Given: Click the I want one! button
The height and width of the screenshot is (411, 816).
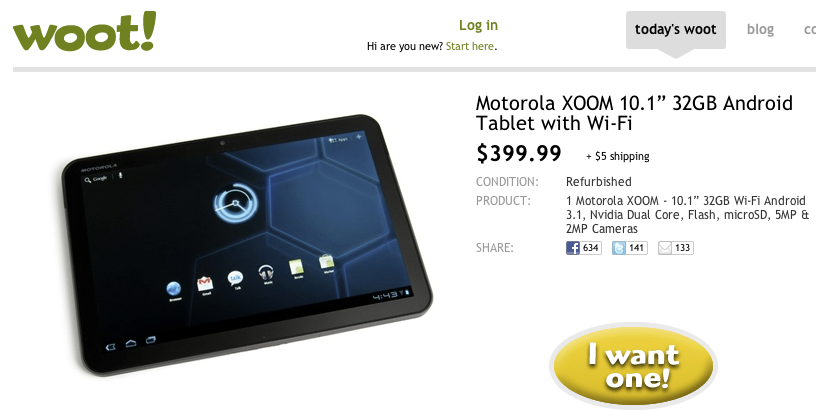Looking at the screenshot, I should [x=633, y=365].
